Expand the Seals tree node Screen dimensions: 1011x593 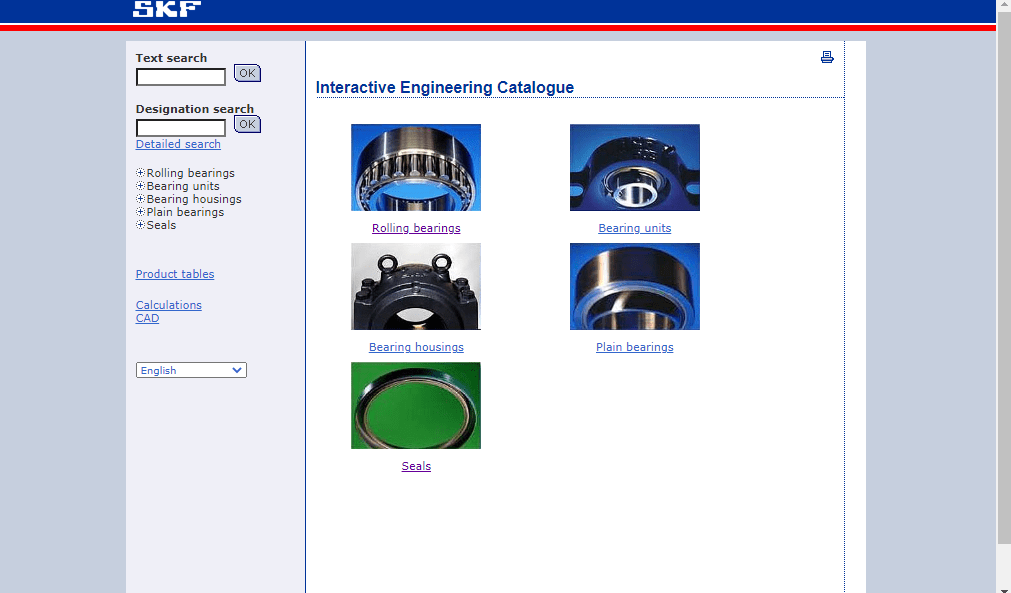click(141, 225)
